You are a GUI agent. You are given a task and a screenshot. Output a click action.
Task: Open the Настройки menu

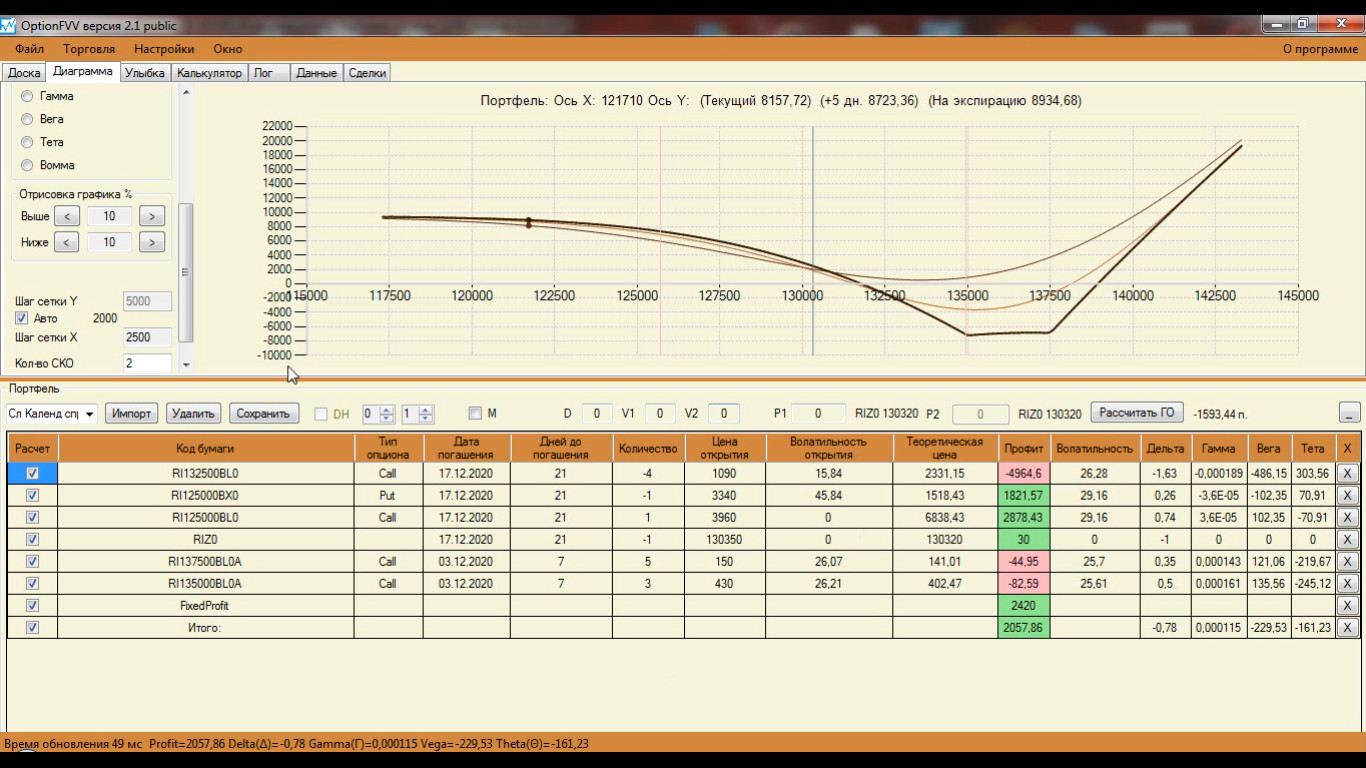[164, 49]
